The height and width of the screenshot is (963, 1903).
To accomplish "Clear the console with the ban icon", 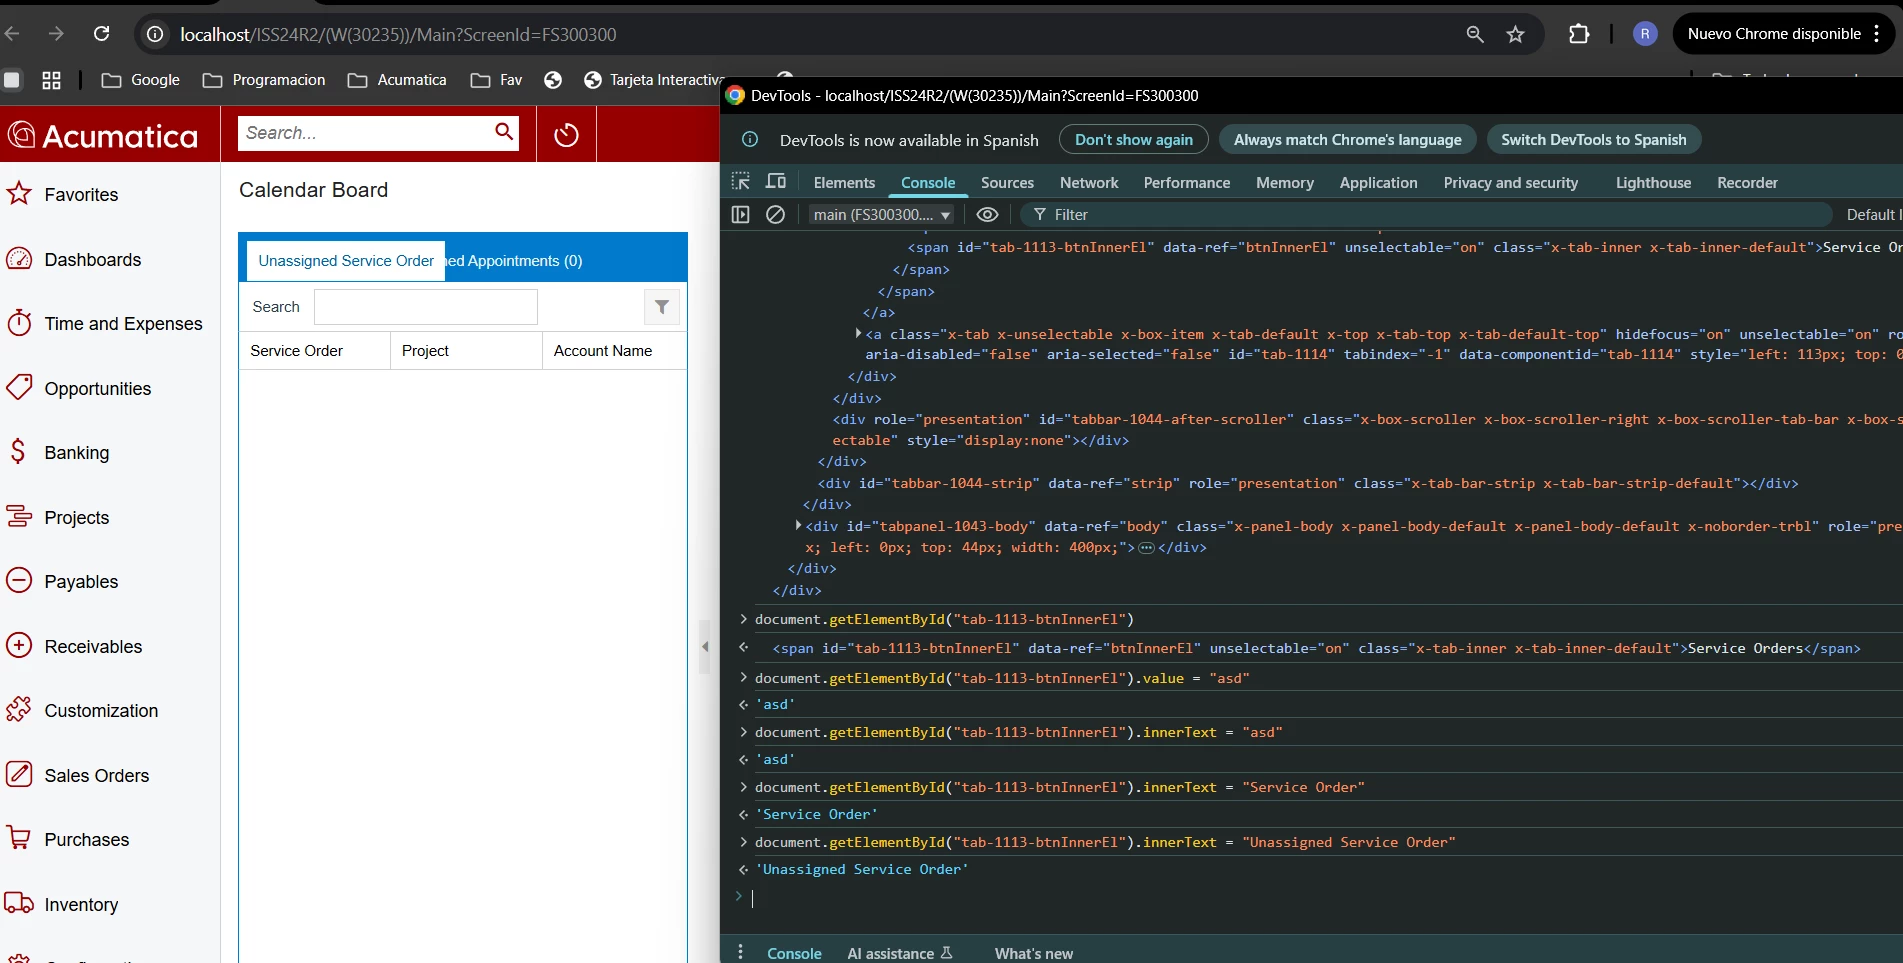I will point(775,214).
